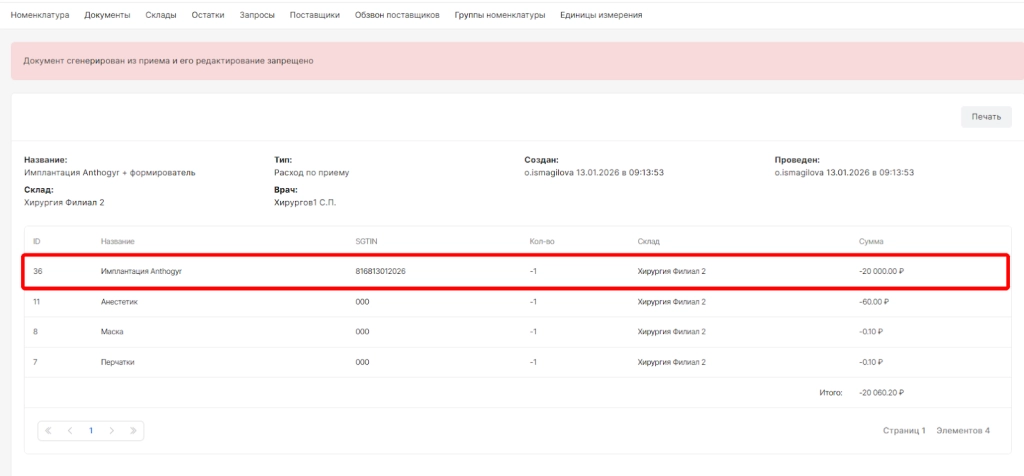Click the Сумма column header

point(870,241)
